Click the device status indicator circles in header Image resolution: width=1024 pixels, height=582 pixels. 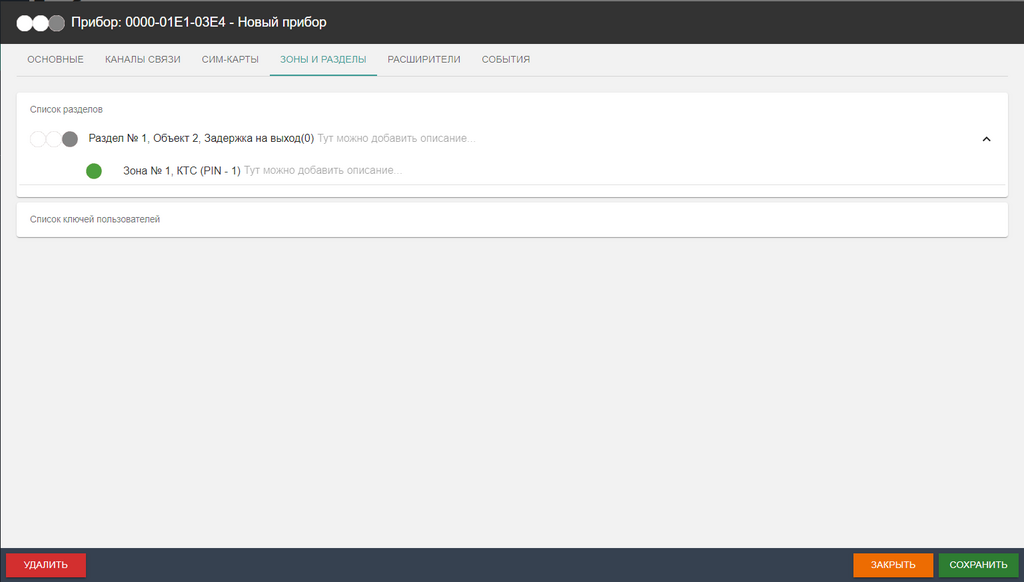(x=40, y=22)
